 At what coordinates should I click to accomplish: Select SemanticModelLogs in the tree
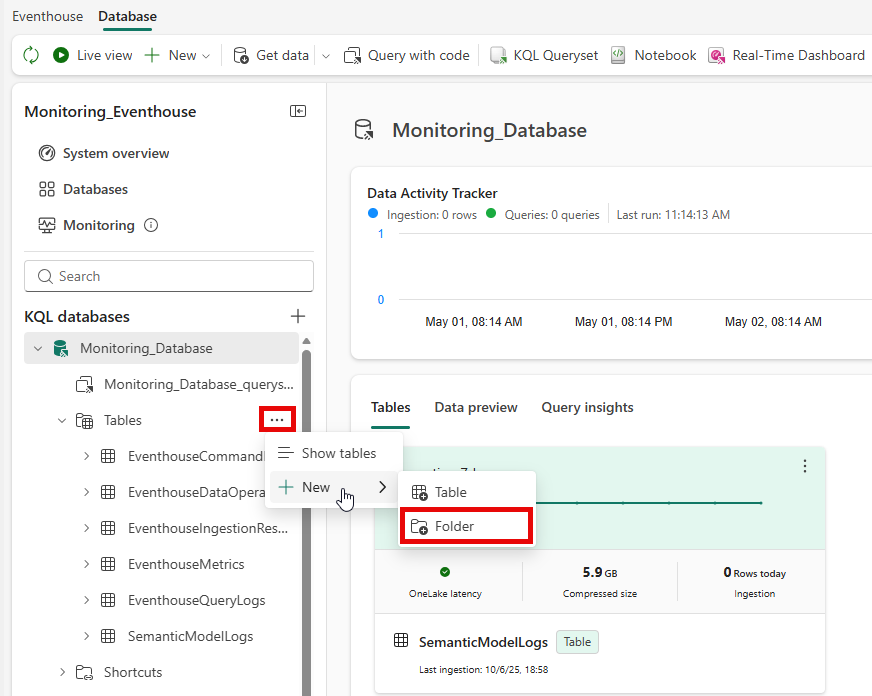(190, 636)
